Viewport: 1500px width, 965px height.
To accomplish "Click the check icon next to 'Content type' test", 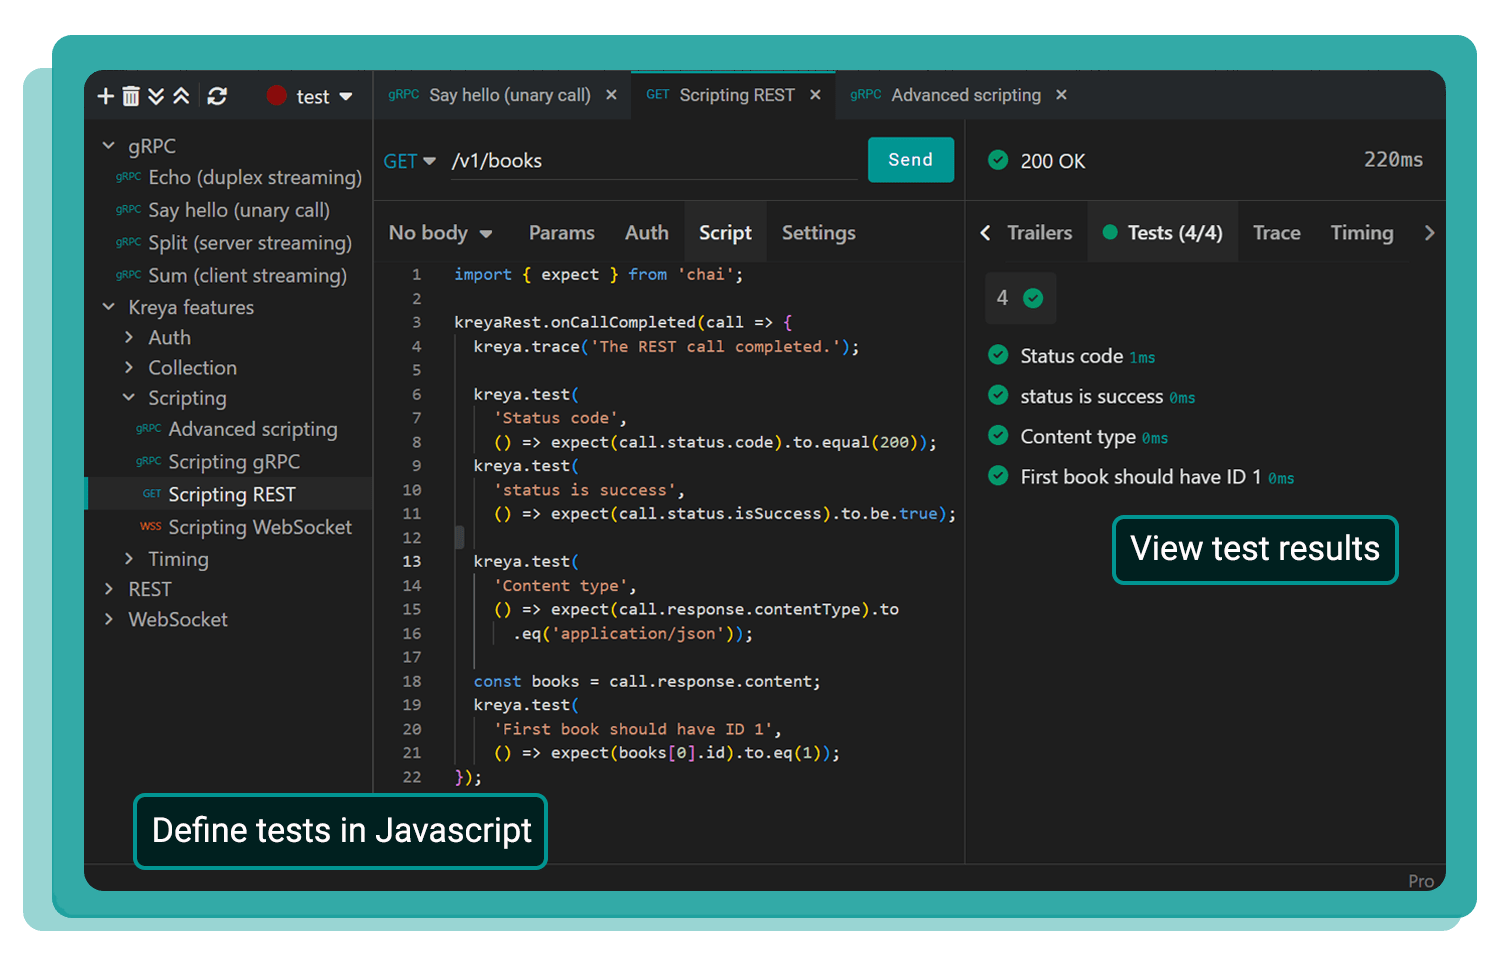I will 998,435.
